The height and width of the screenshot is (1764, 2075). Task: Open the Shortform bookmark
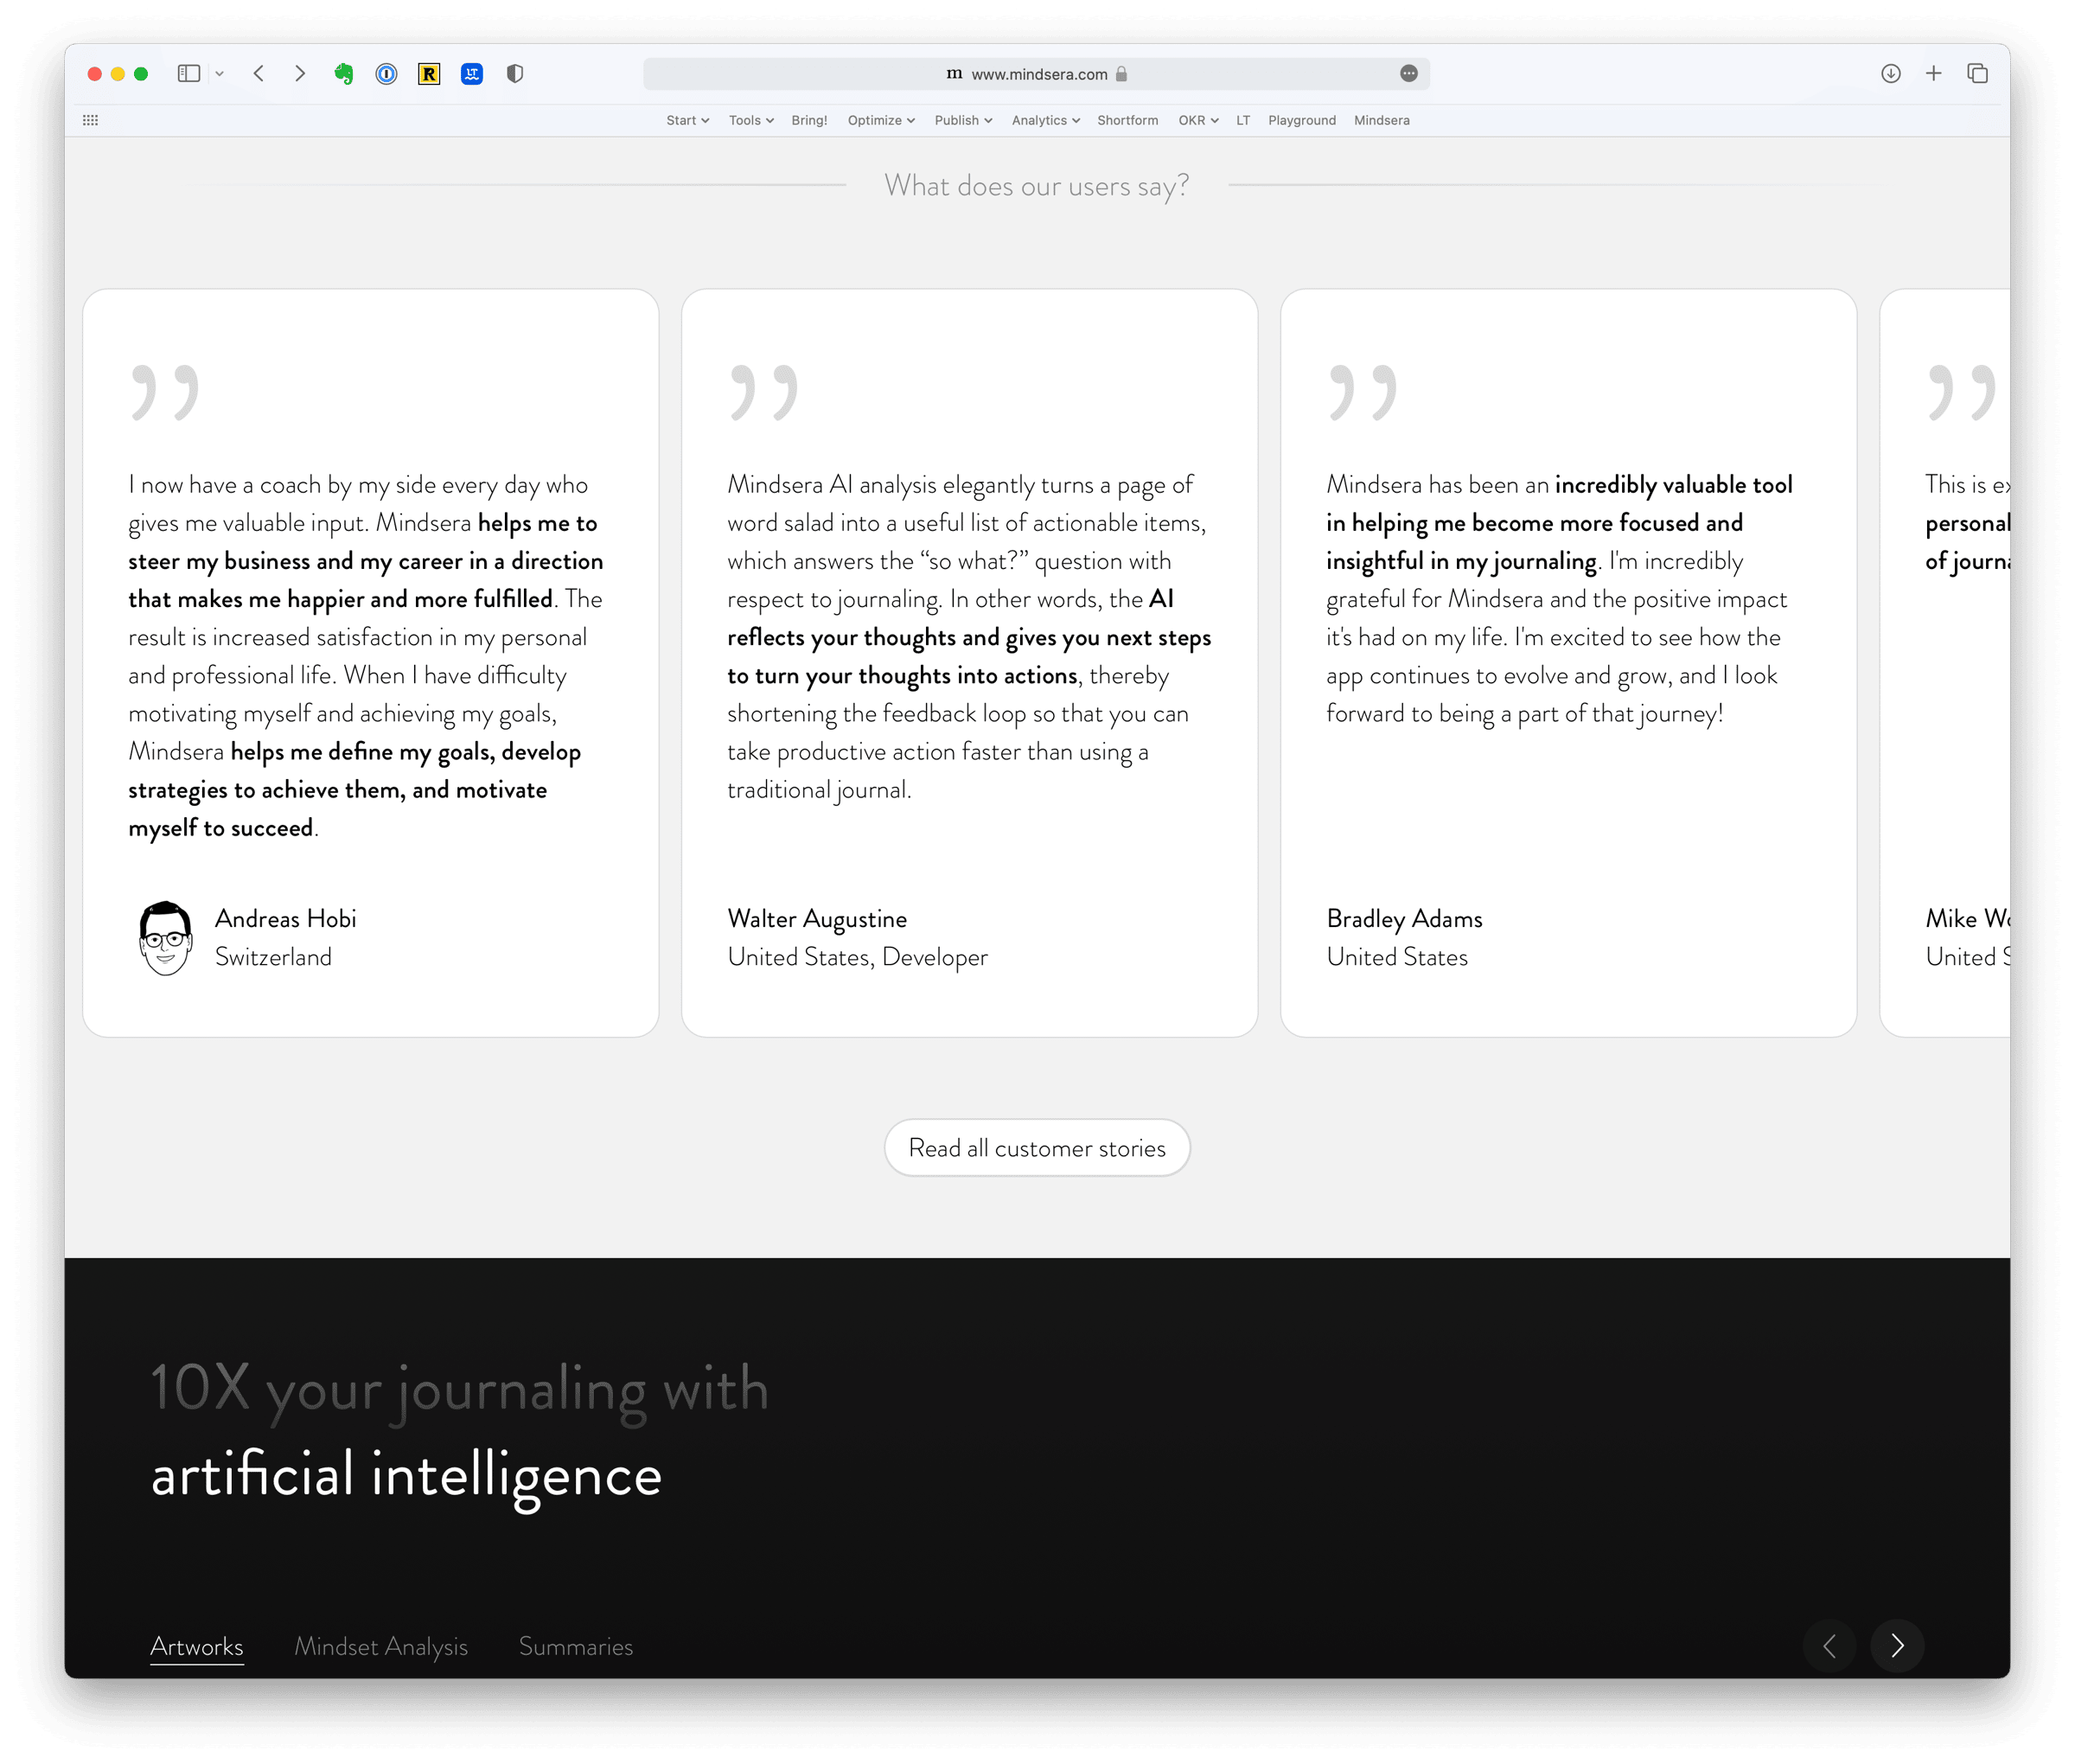(x=1127, y=120)
